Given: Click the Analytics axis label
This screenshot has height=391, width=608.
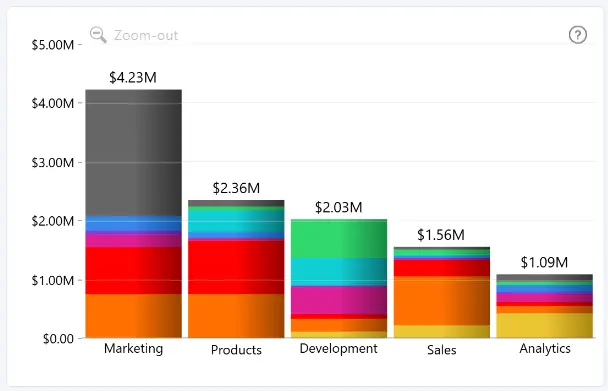Looking at the screenshot, I should [545, 349].
